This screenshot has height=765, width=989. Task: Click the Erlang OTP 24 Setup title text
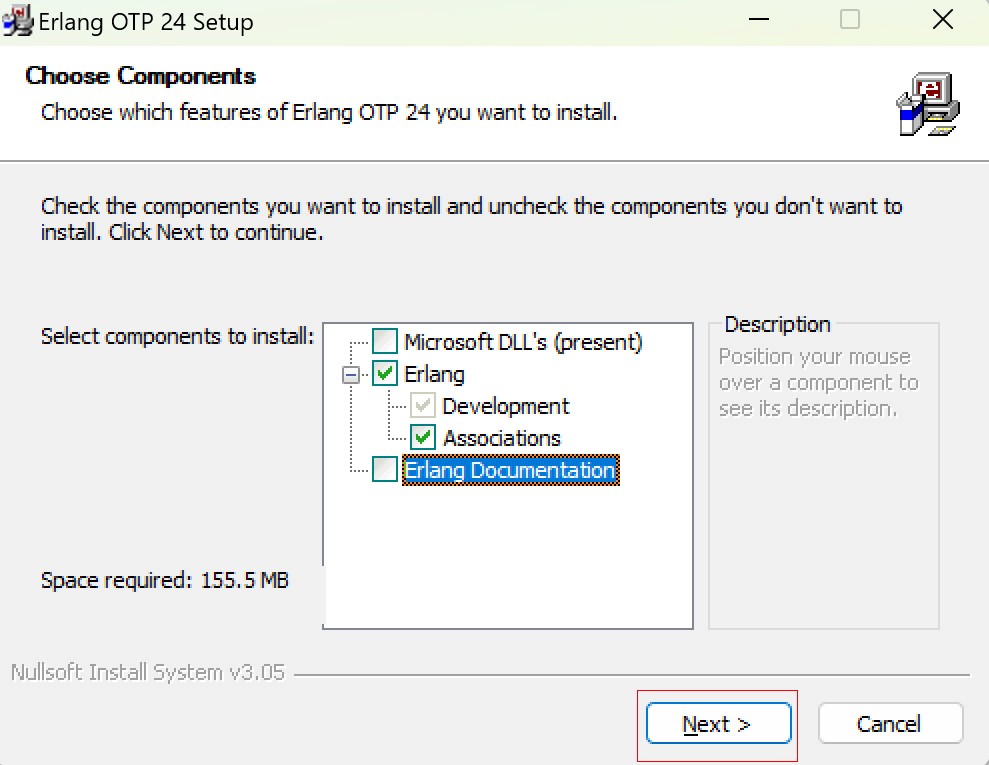[146, 22]
